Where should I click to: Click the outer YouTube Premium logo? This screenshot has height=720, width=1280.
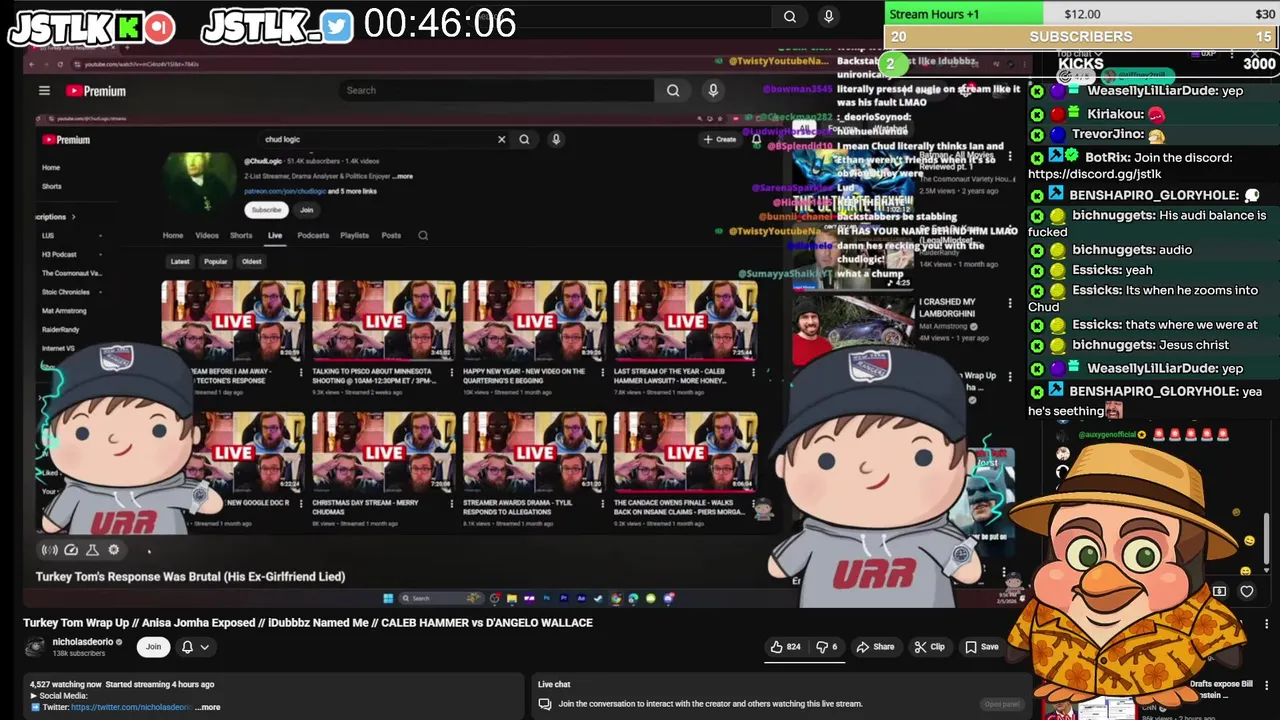click(96, 91)
